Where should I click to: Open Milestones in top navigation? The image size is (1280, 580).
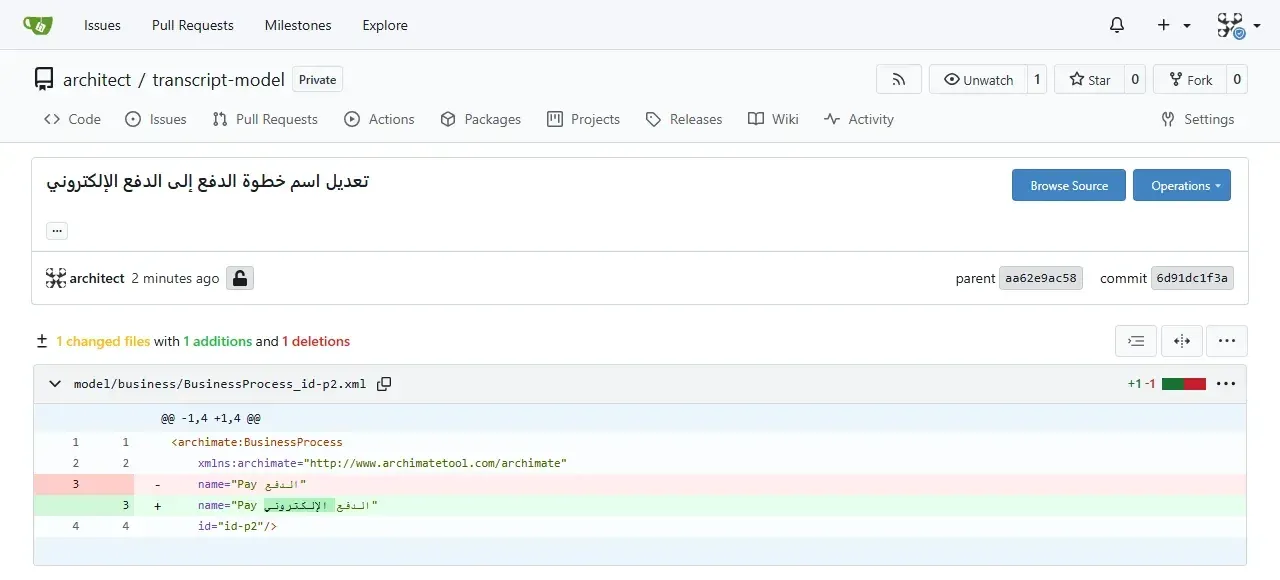coord(298,25)
